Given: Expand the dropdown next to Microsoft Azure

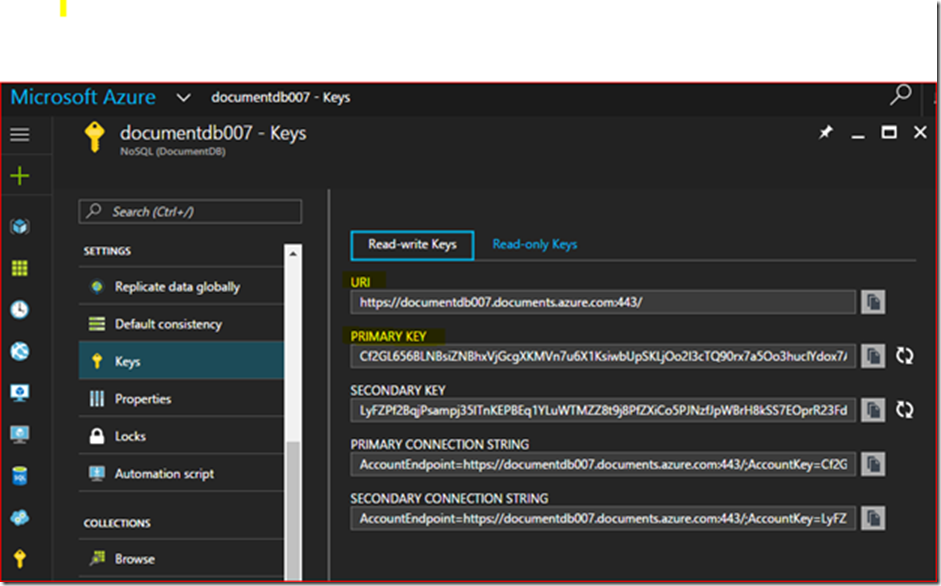Looking at the screenshot, I should pos(183,98).
